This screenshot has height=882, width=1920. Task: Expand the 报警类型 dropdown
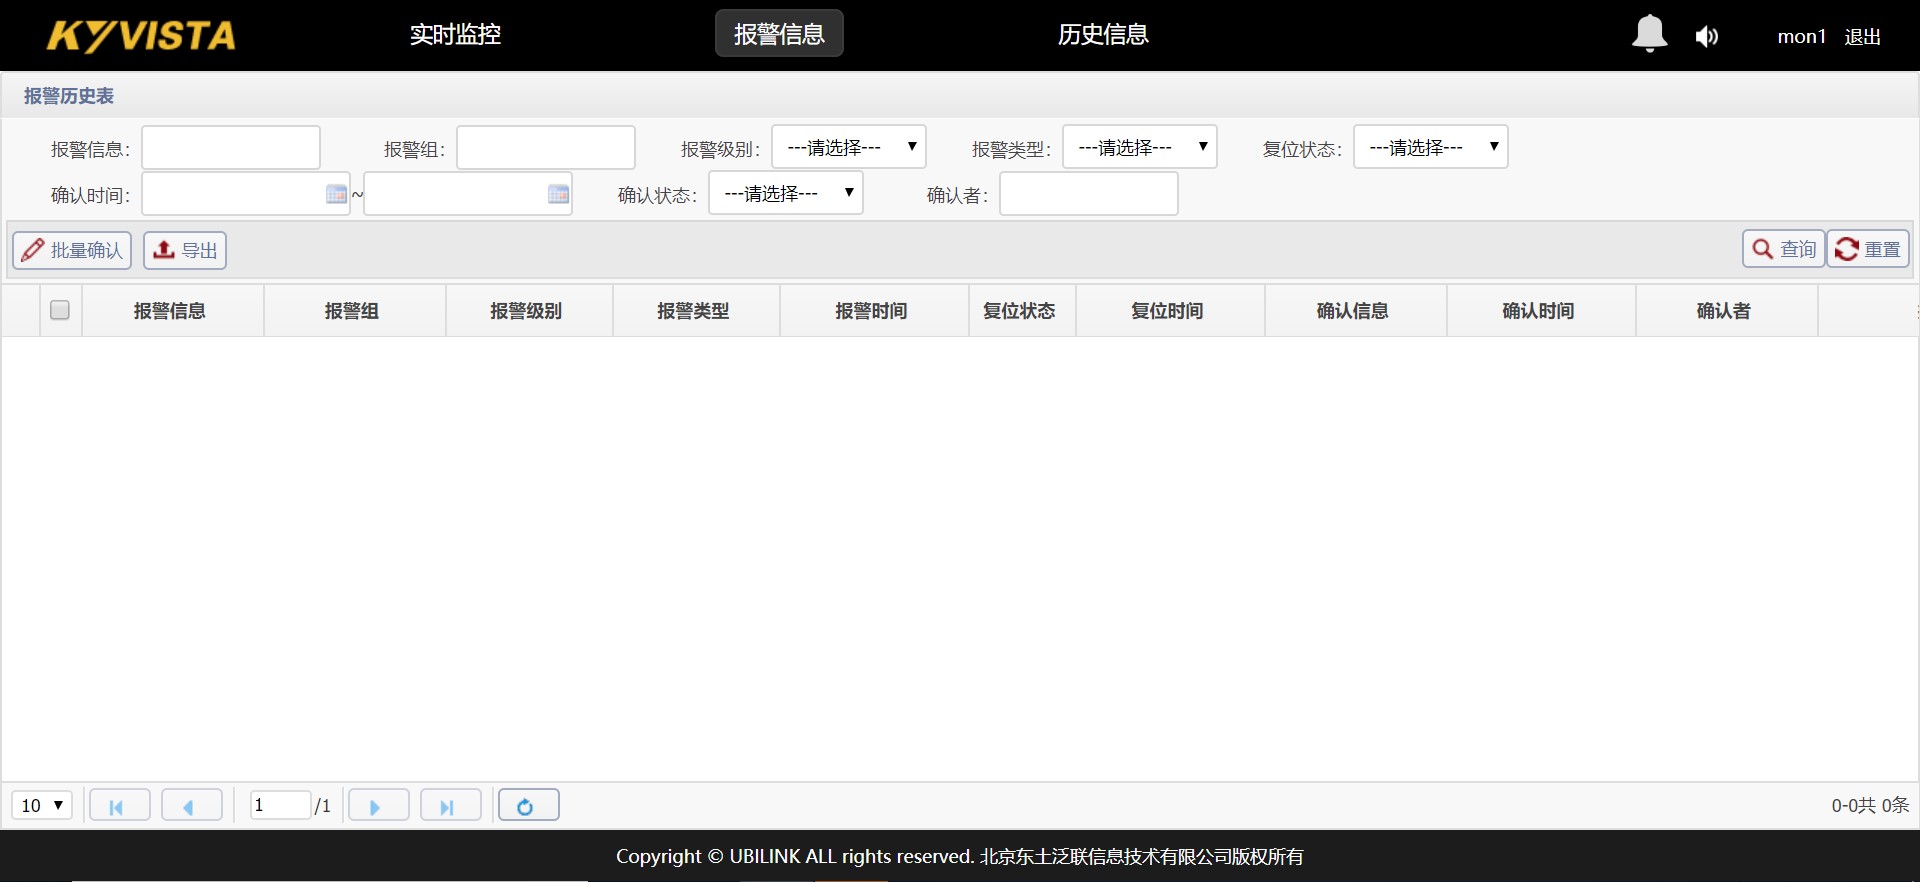(x=1139, y=147)
